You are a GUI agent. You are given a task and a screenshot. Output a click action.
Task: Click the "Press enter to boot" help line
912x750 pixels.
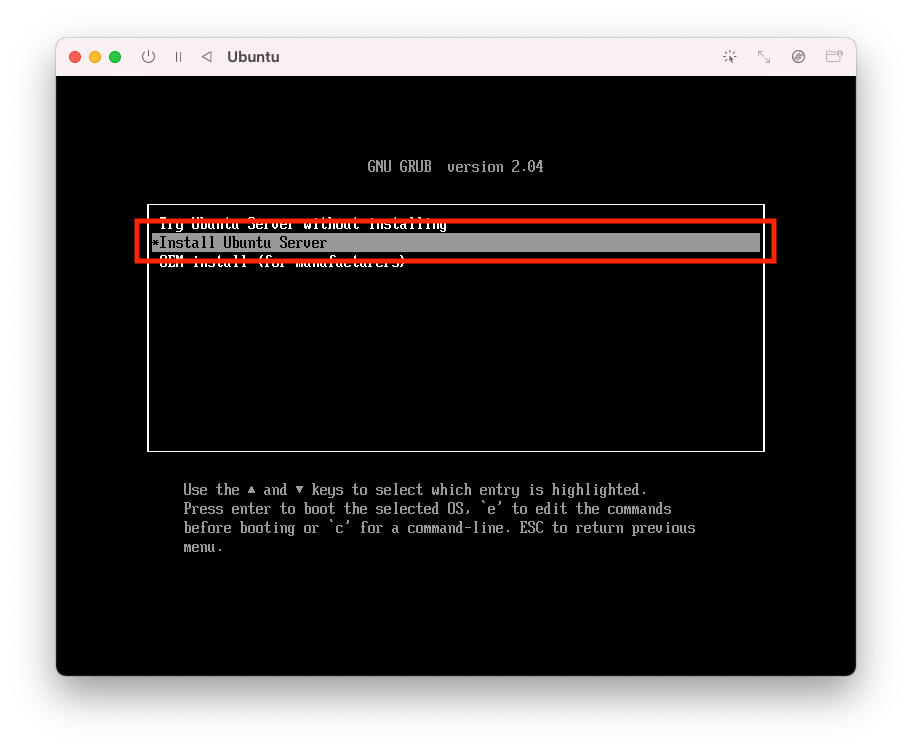click(x=428, y=509)
